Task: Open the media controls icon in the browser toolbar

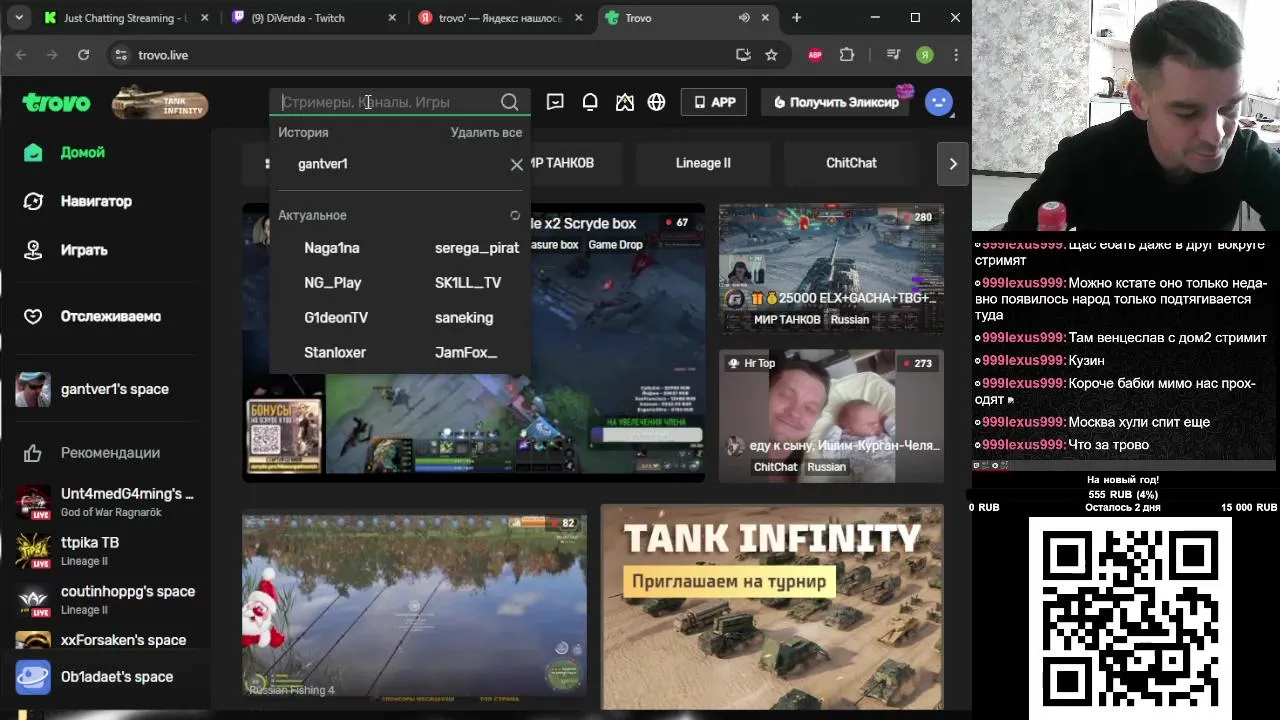Action: [x=894, y=55]
